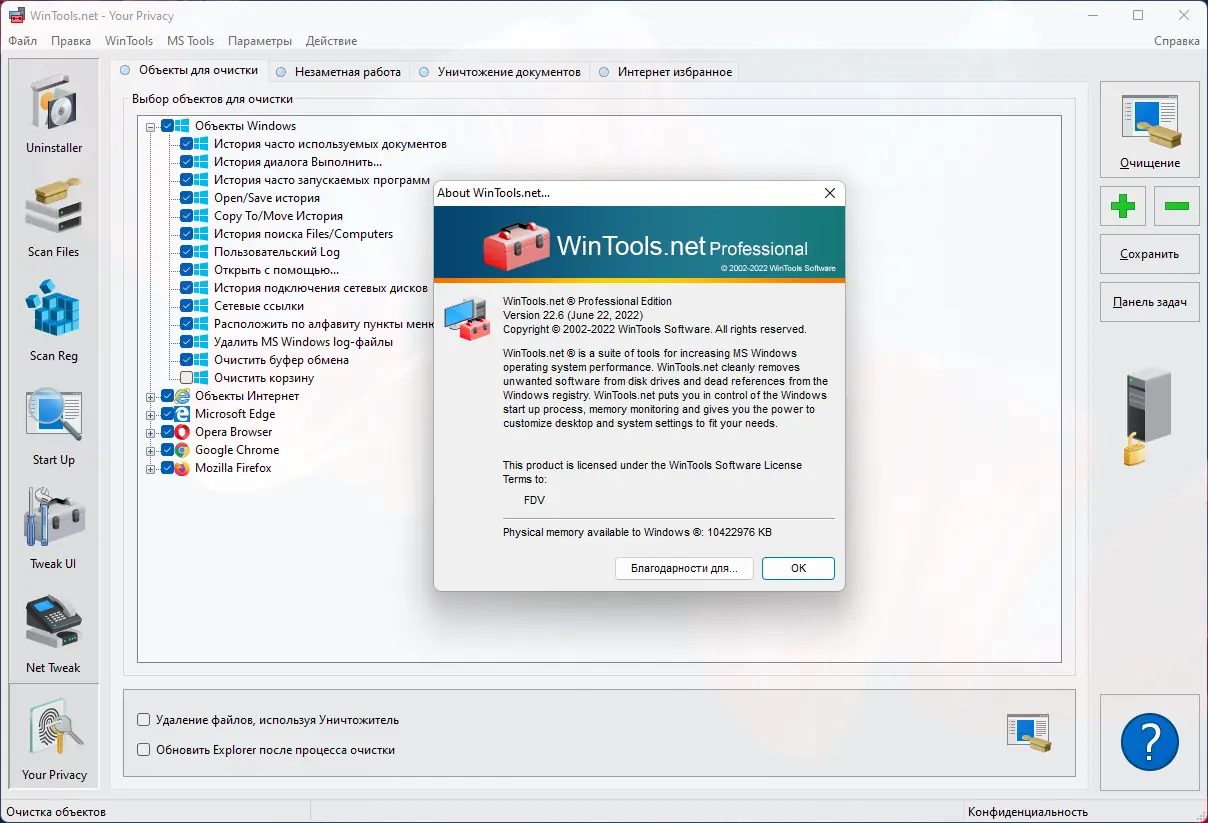Switch to Незаметная работа tab
The image size is (1208, 823).
click(338, 72)
